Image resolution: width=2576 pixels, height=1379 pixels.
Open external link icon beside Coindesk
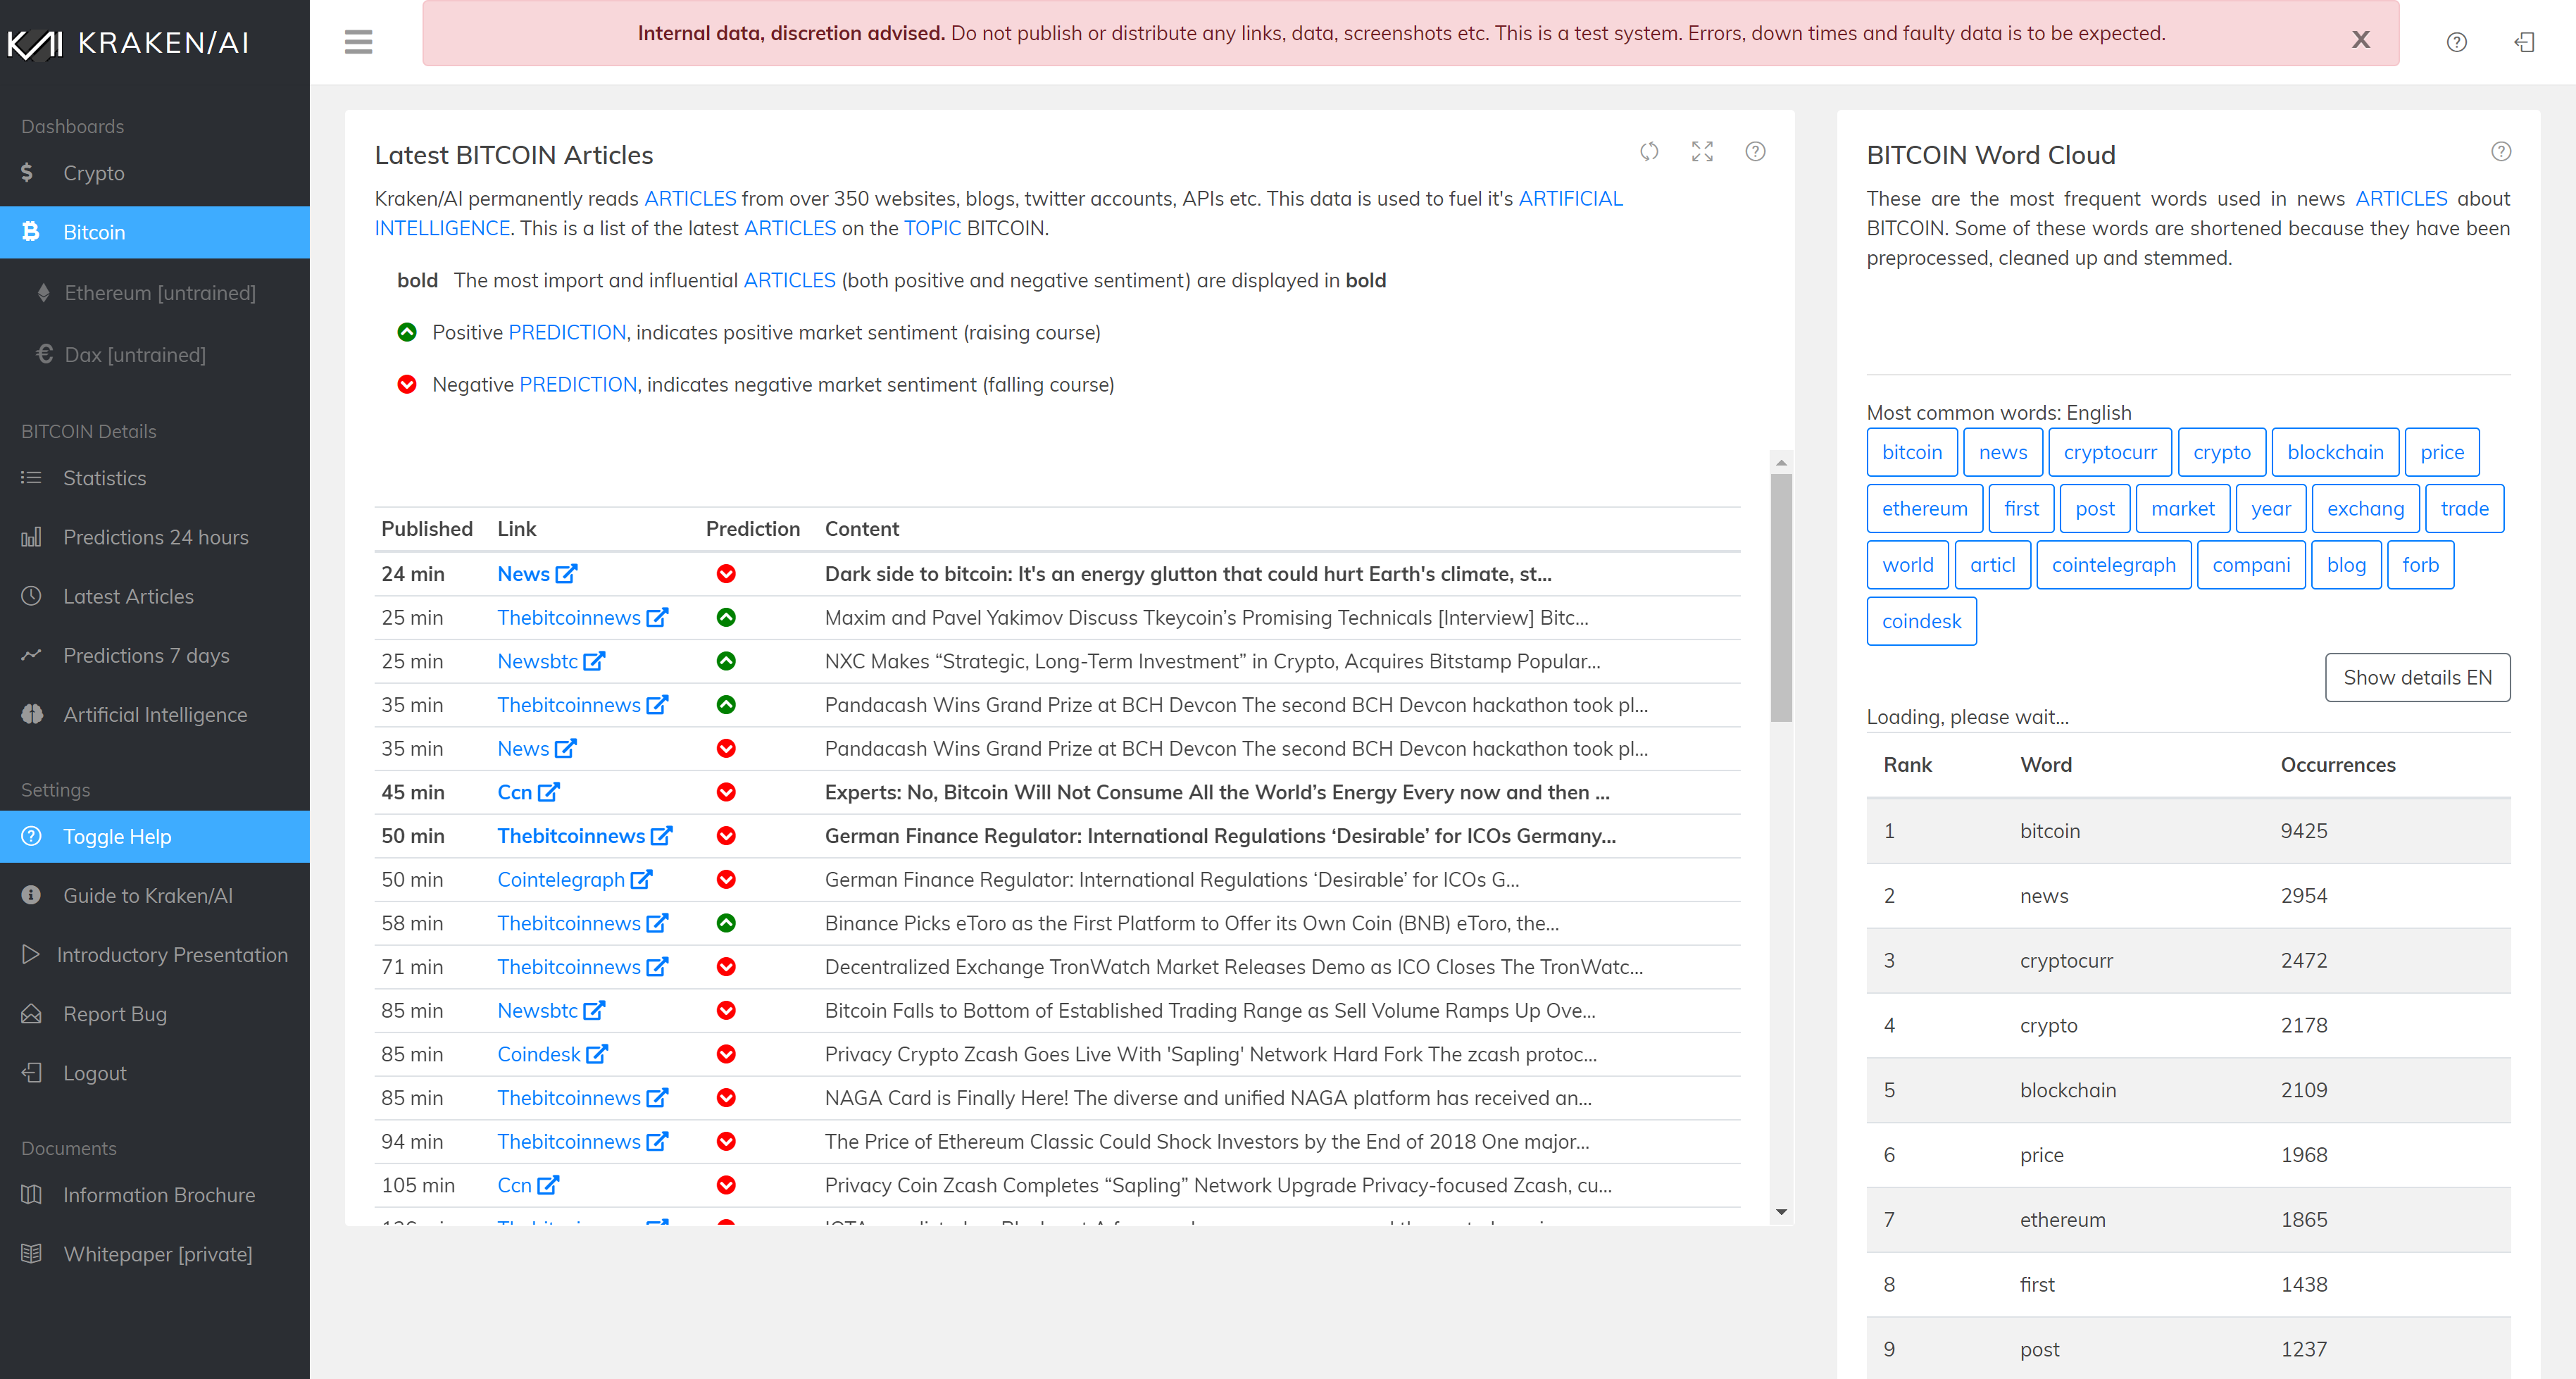(597, 1054)
